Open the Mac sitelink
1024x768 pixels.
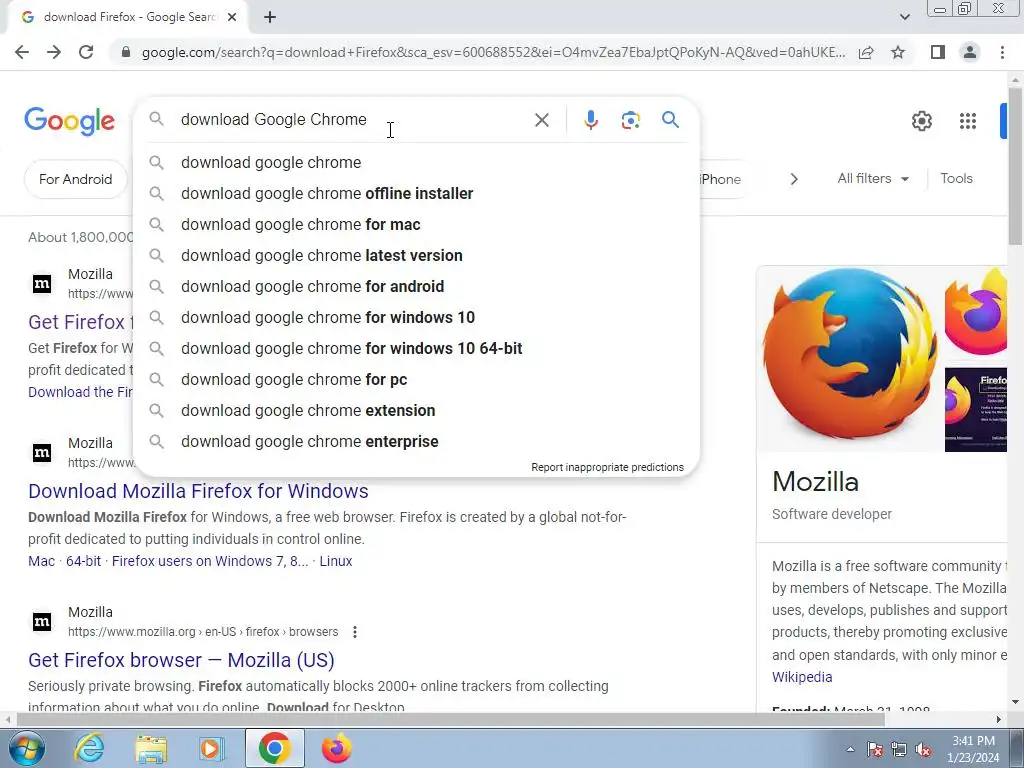click(x=41, y=561)
